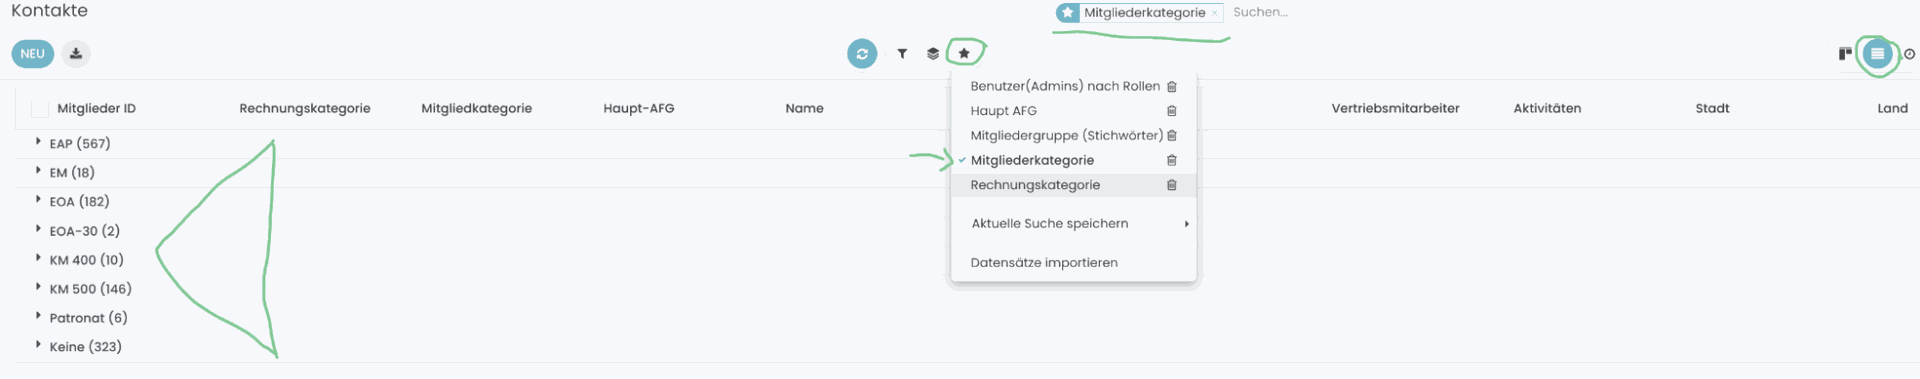
Task: Select Rechnungskategorie favorite filter
Action: (1035, 185)
